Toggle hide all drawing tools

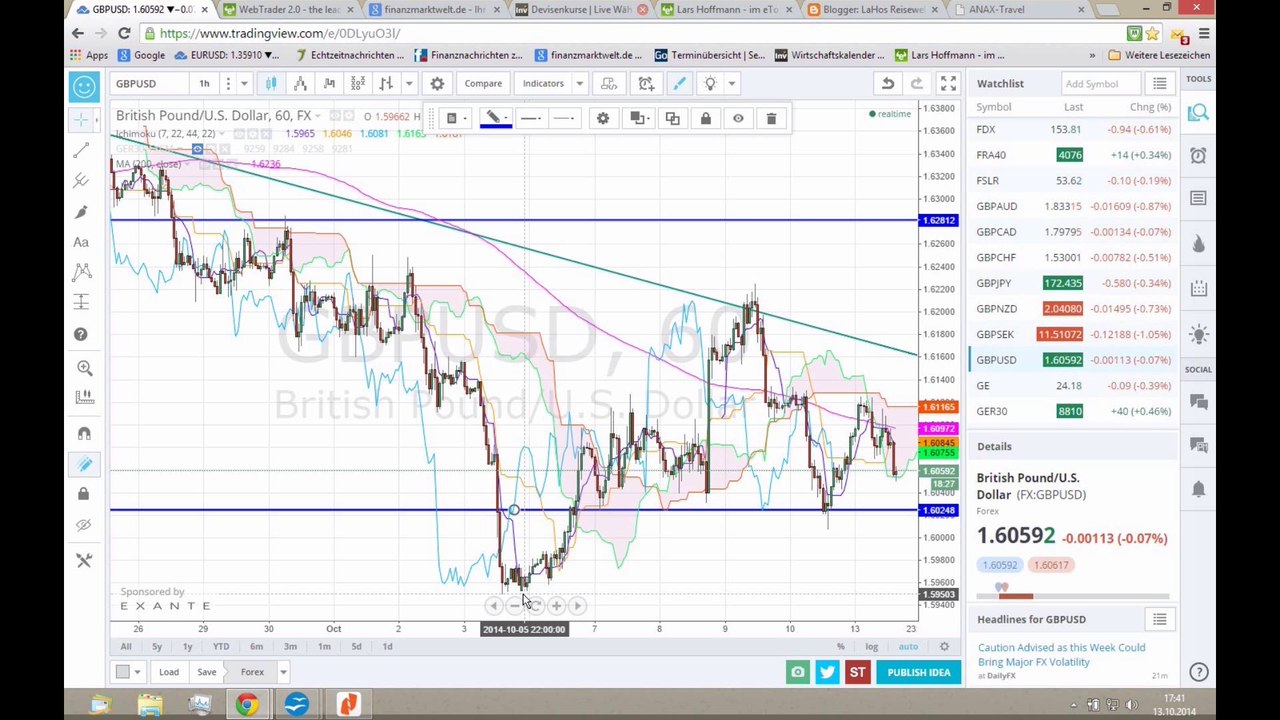pos(84,525)
